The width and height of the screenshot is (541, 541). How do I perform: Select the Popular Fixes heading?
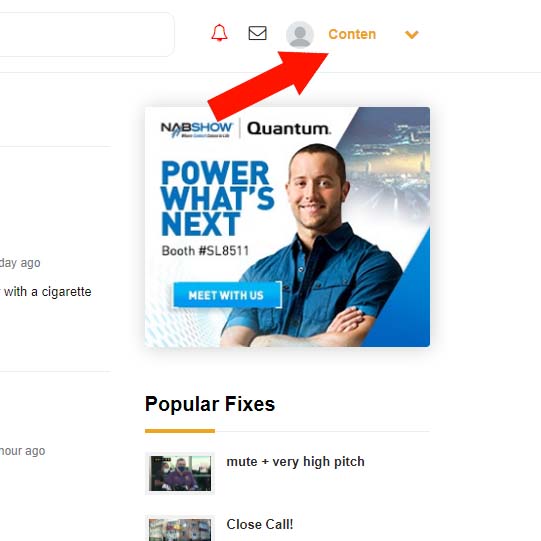point(210,404)
